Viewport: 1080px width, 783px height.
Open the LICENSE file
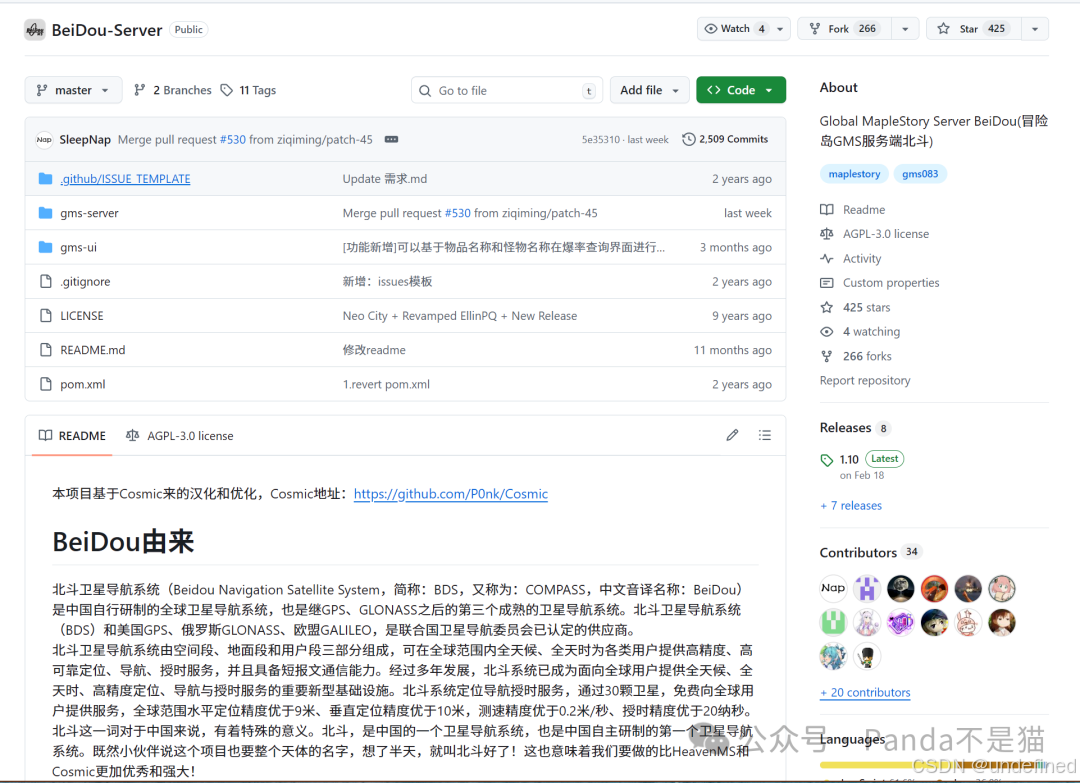(81, 316)
